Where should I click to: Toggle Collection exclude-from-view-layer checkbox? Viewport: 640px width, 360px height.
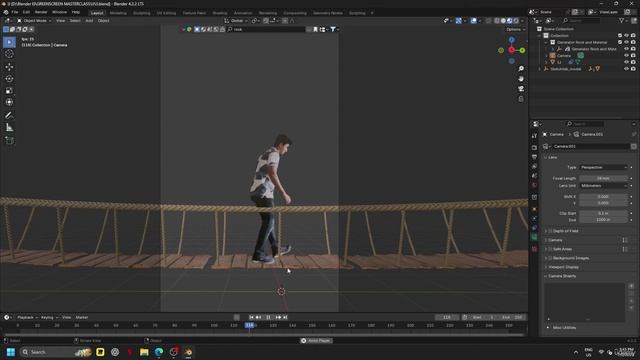coord(620,36)
